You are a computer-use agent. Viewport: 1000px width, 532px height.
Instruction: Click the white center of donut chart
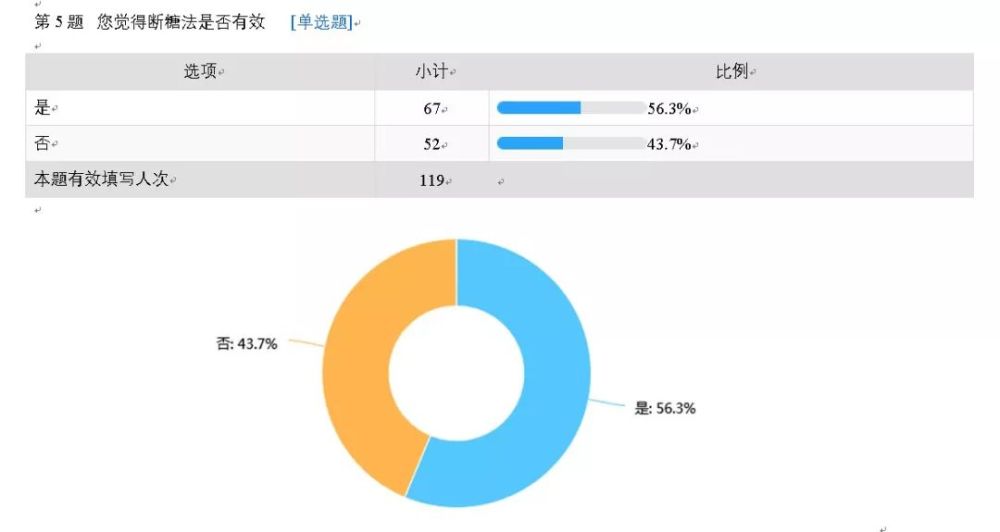pyautogui.click(x=457, y=373)
